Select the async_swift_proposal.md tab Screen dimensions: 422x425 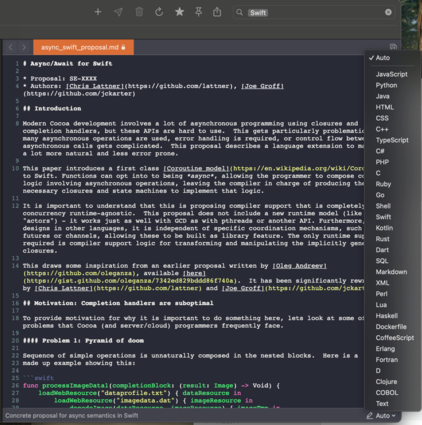coord(83,47)
